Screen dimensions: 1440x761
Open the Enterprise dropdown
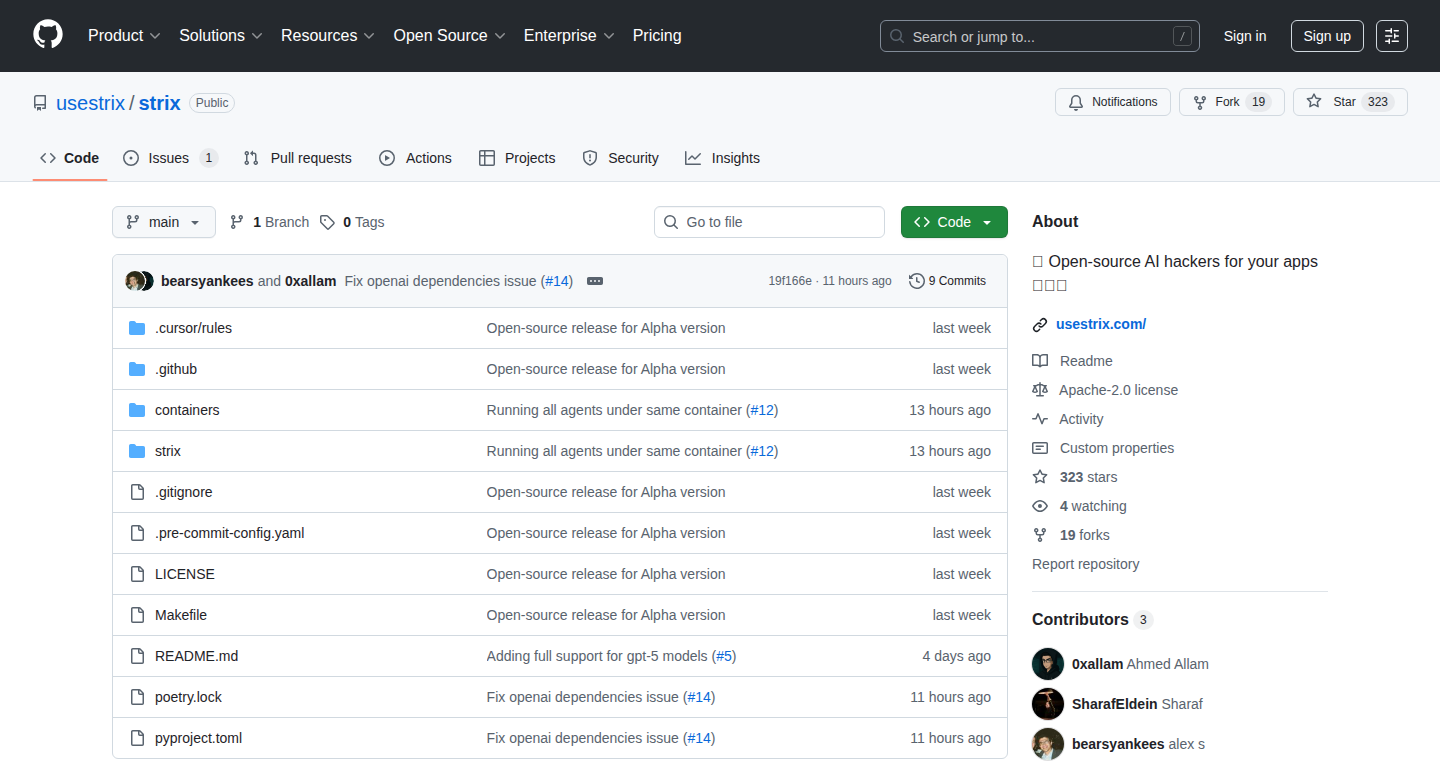pos(569,35)
